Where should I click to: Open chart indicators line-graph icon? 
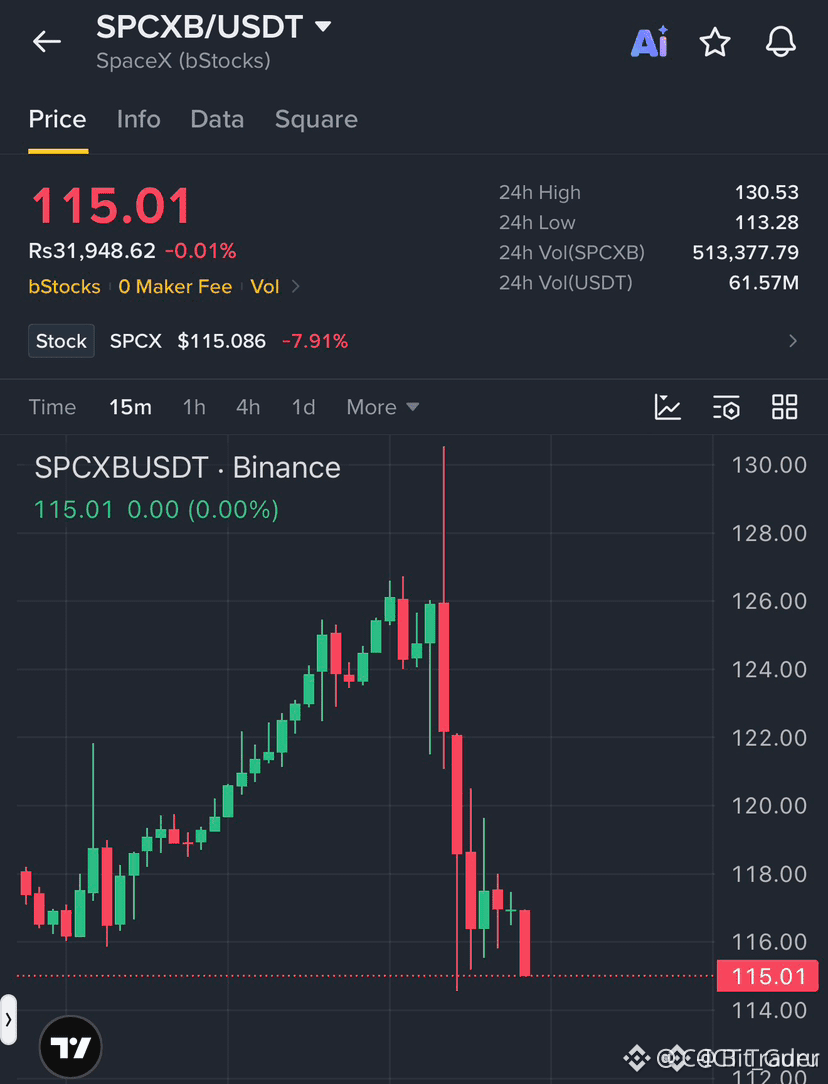click(x=668, y=406)
